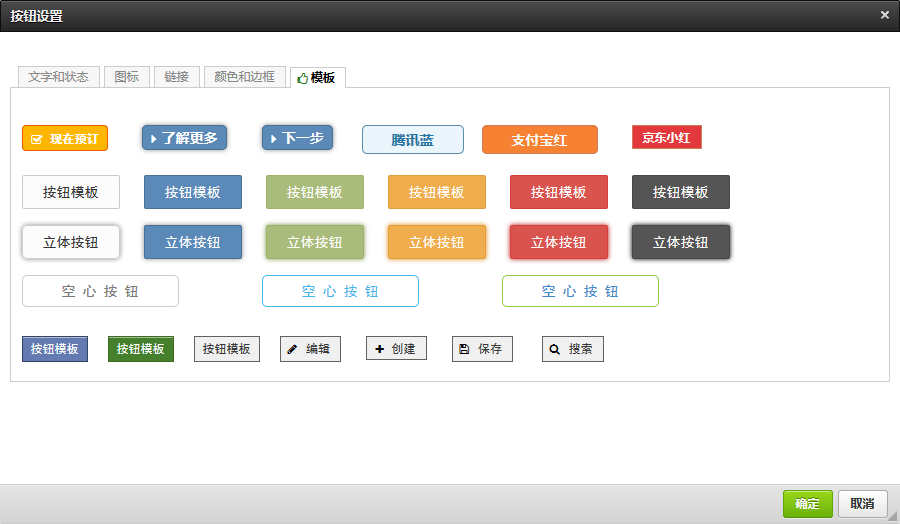900x524 pixels.
Task: Switch to the 文字和状态 tab
Action: (59, 77)
